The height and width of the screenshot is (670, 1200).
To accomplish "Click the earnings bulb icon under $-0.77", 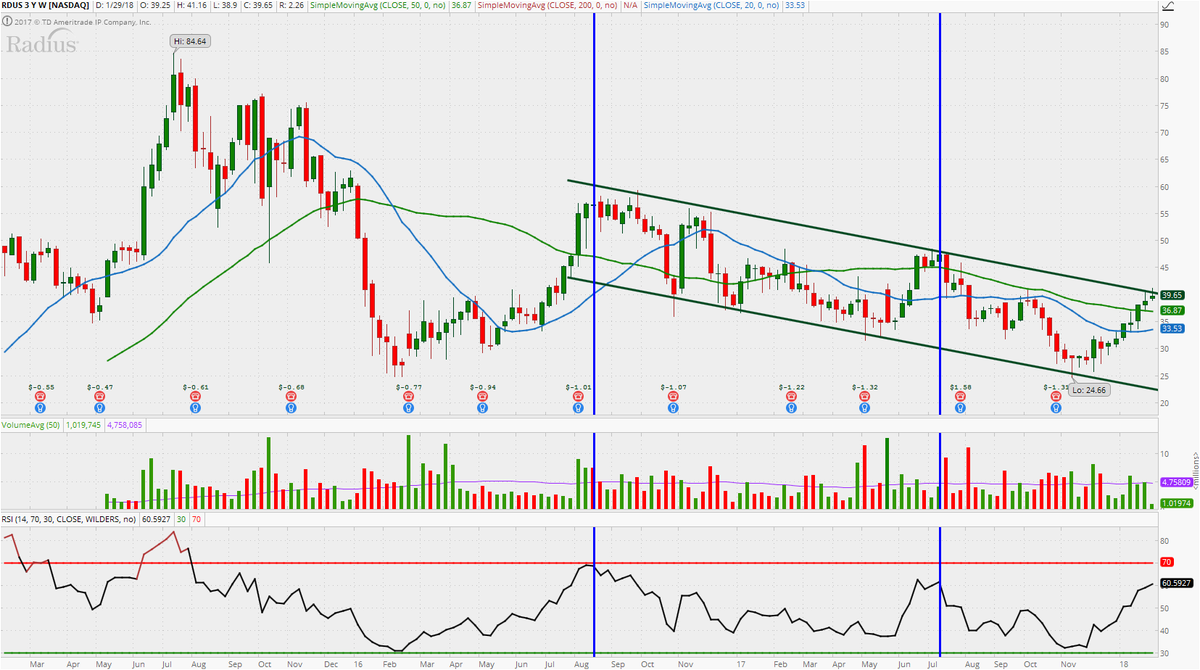I will 407,407.
